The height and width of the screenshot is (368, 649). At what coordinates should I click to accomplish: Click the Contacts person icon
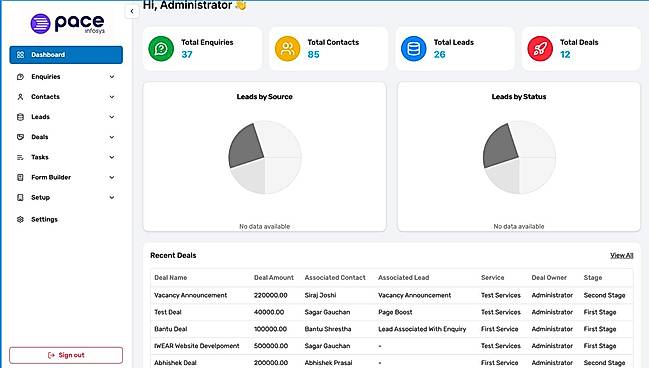point(20,97)
